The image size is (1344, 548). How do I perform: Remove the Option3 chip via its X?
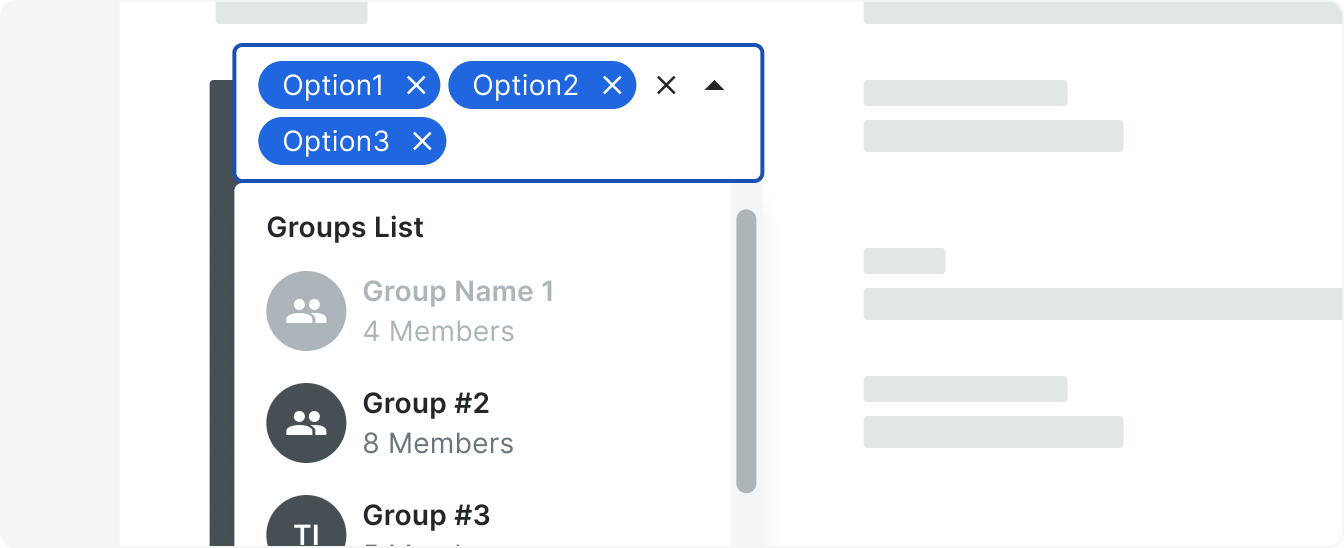pyautogui.click(x=422, y=142)
